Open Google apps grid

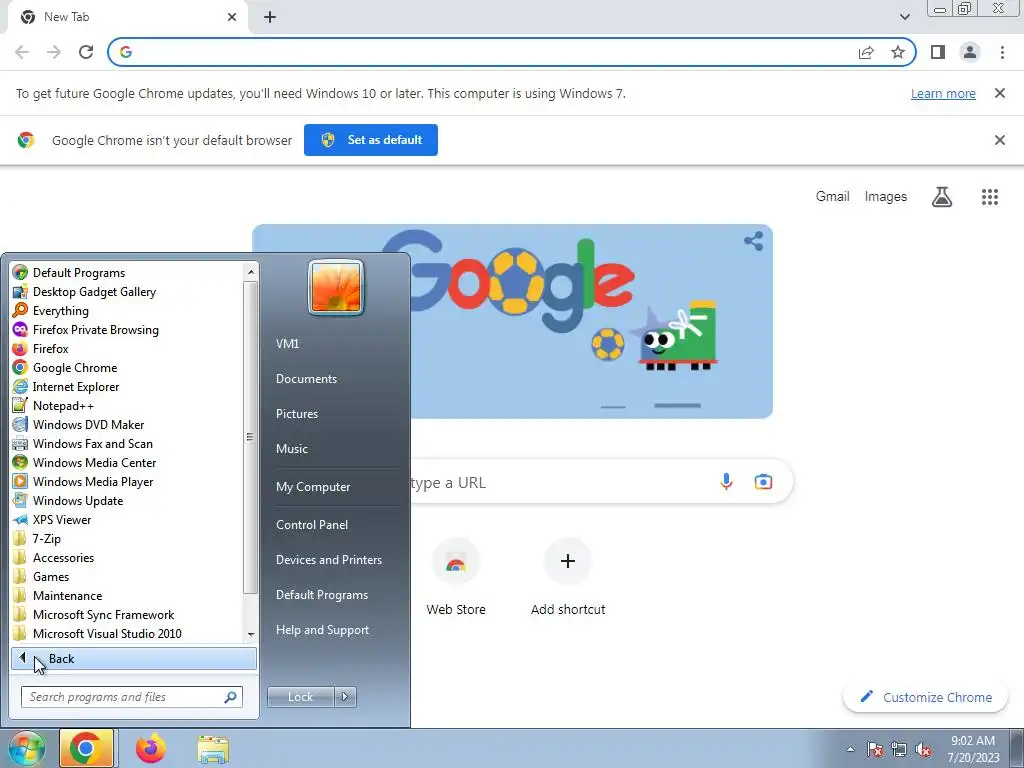(x=989, y=197)
